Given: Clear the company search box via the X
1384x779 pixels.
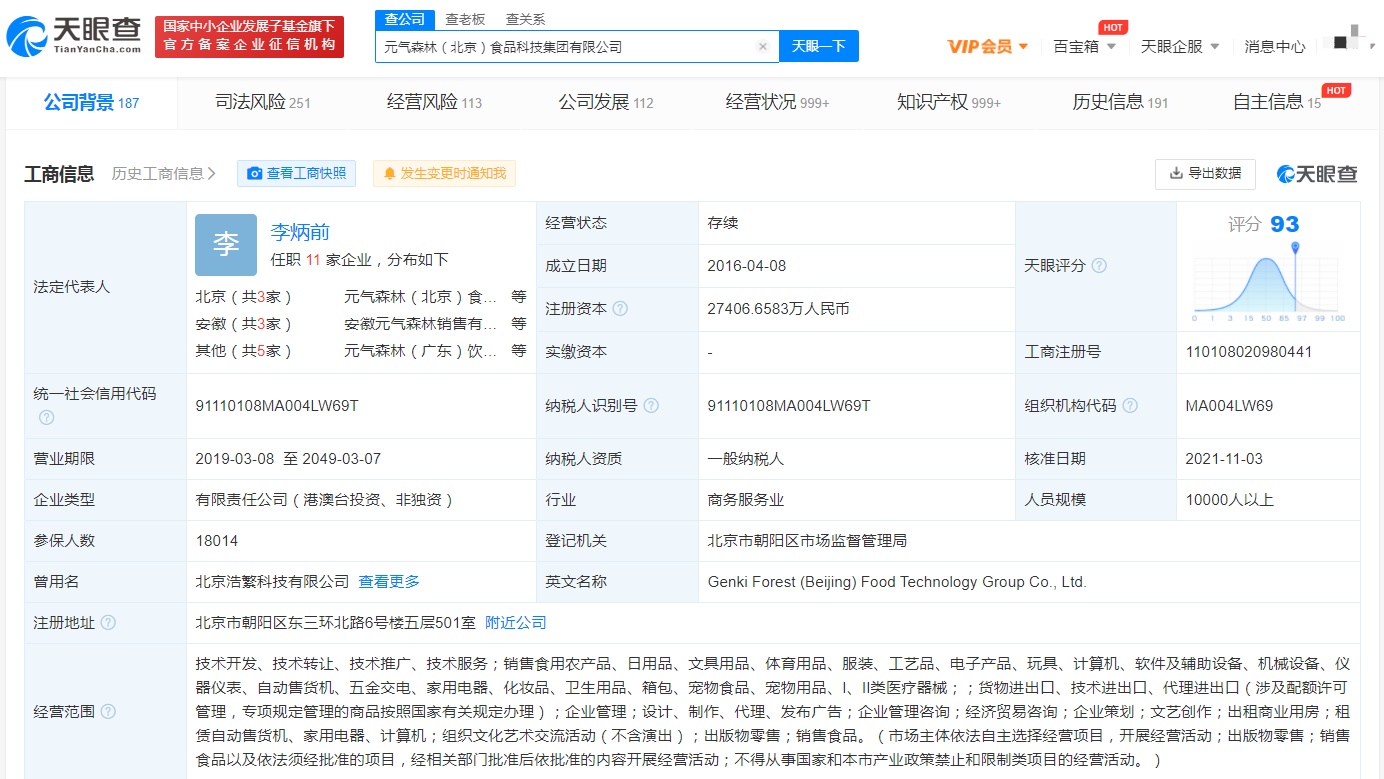Looking at the screenshot, I should [763, 46].
